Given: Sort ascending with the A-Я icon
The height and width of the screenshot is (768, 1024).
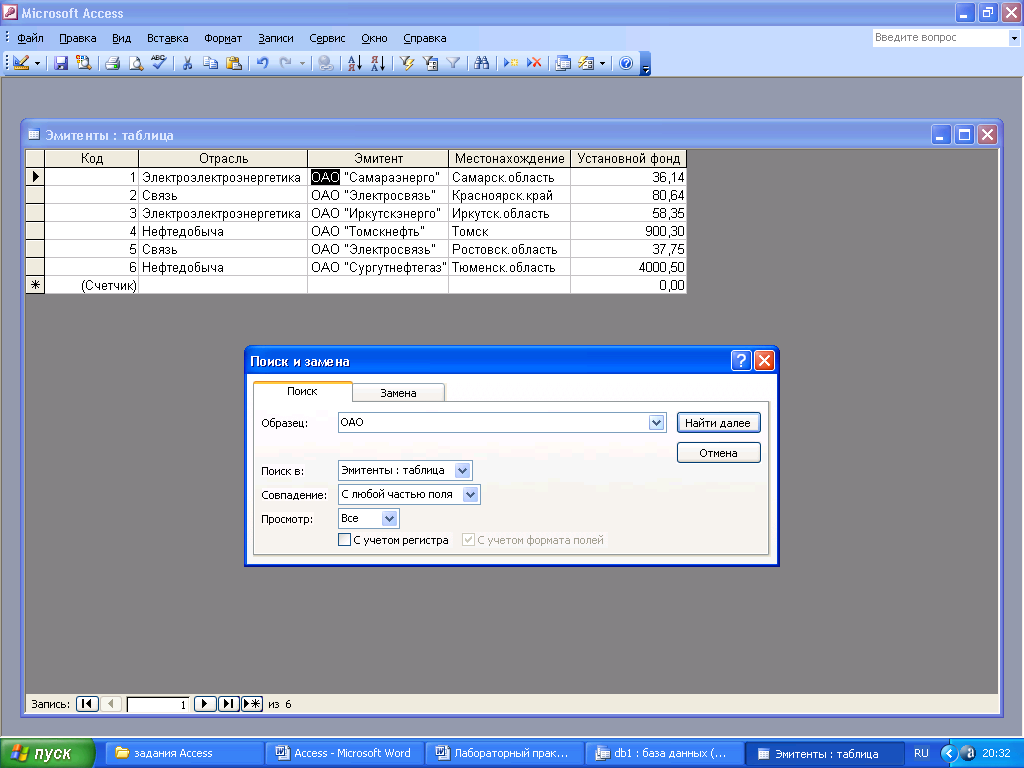Looking at the screenshot, I should pyautogui.click(x=355, y=63).
